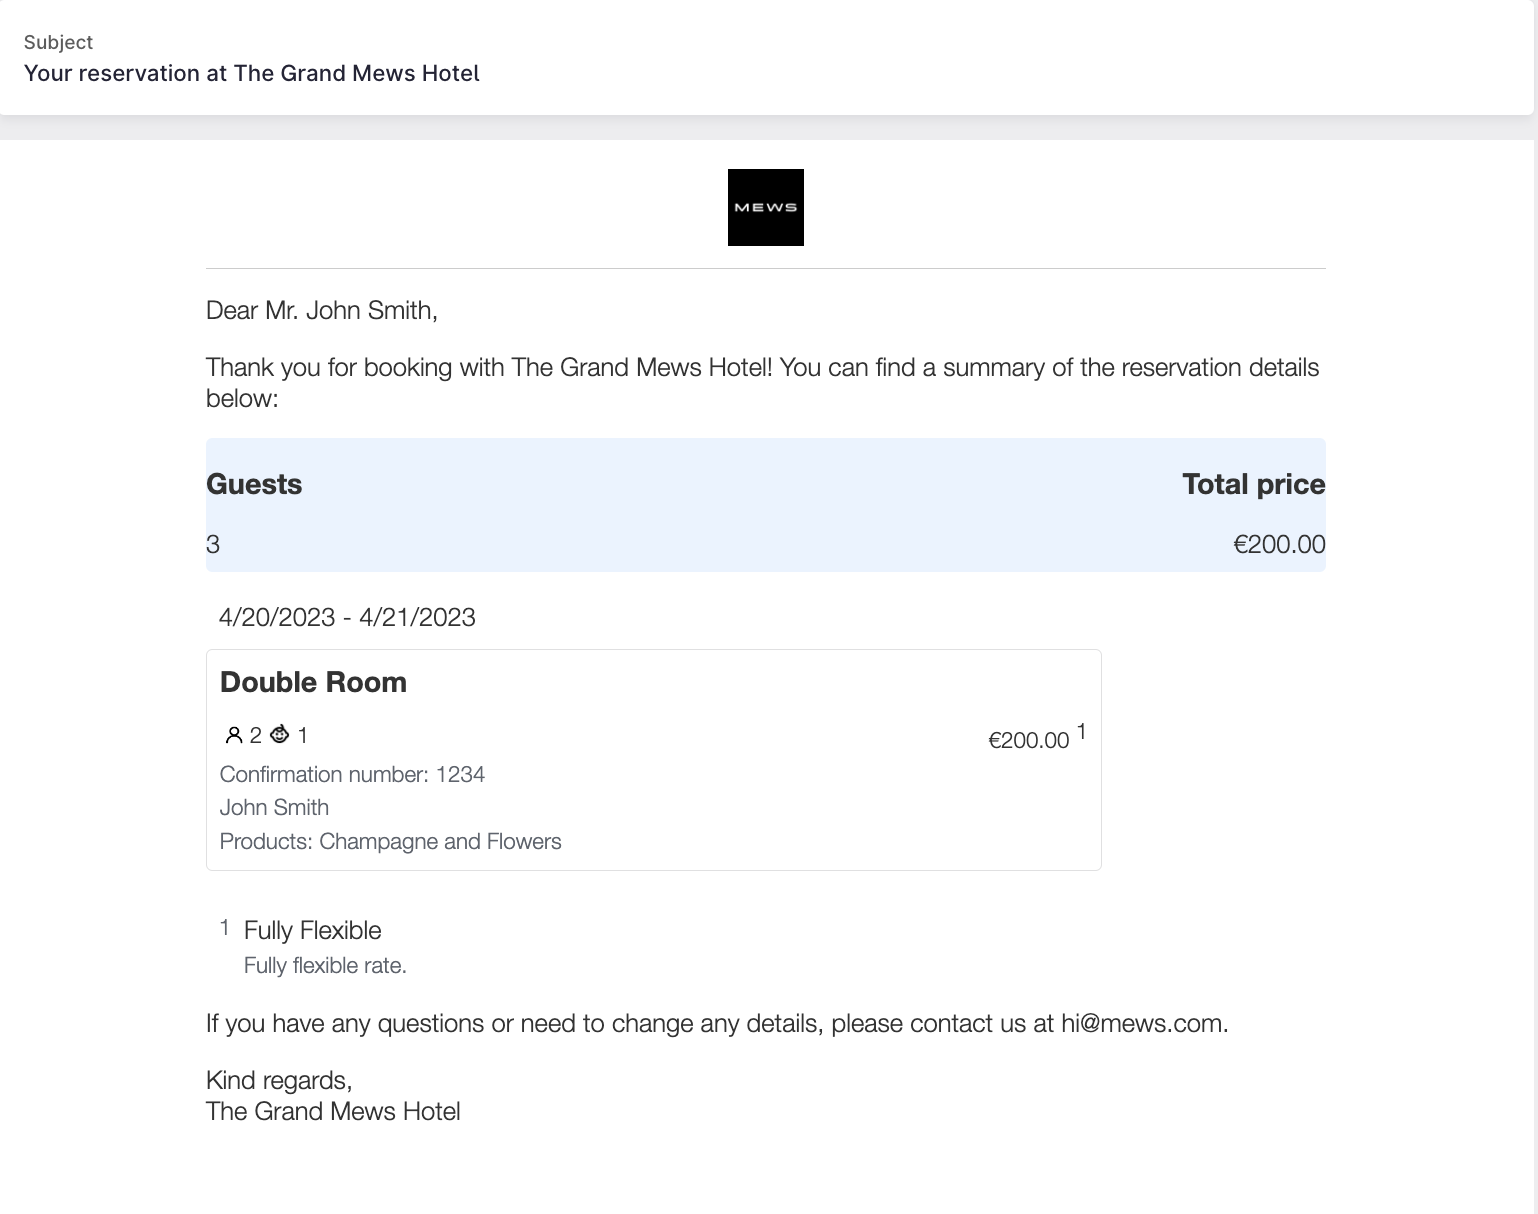Click the stay dates 4/20/2023 - 4/21/2023

click(347, 617)
